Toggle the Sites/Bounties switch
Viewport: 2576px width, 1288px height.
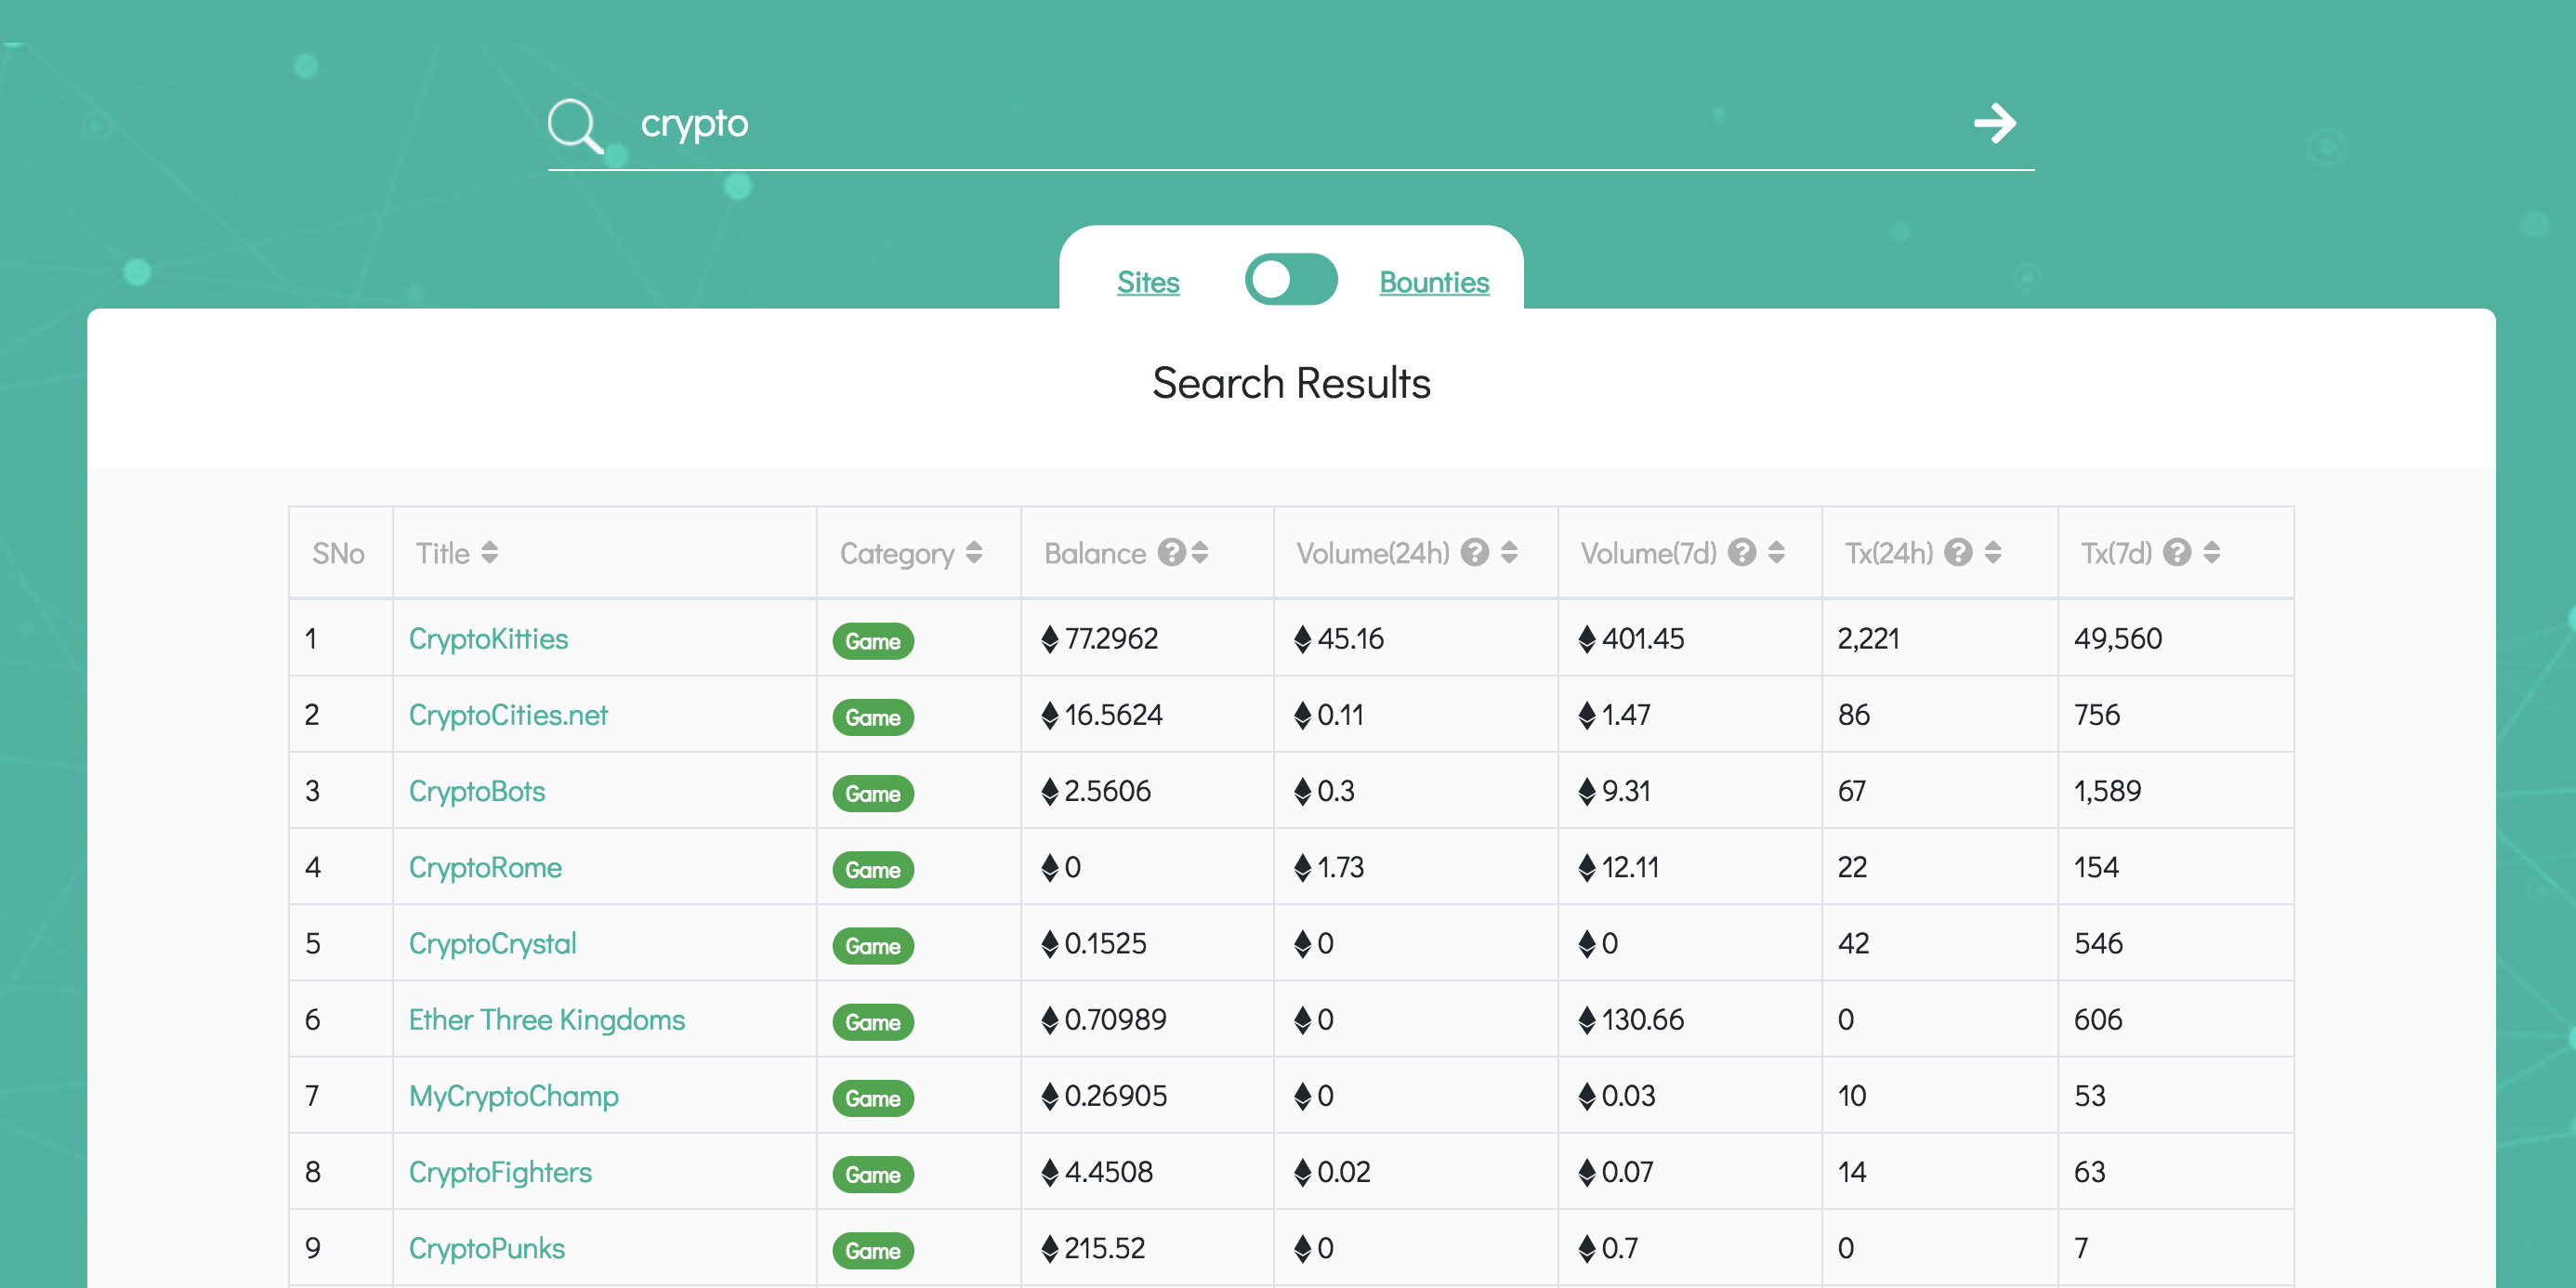pos(1290,279)
